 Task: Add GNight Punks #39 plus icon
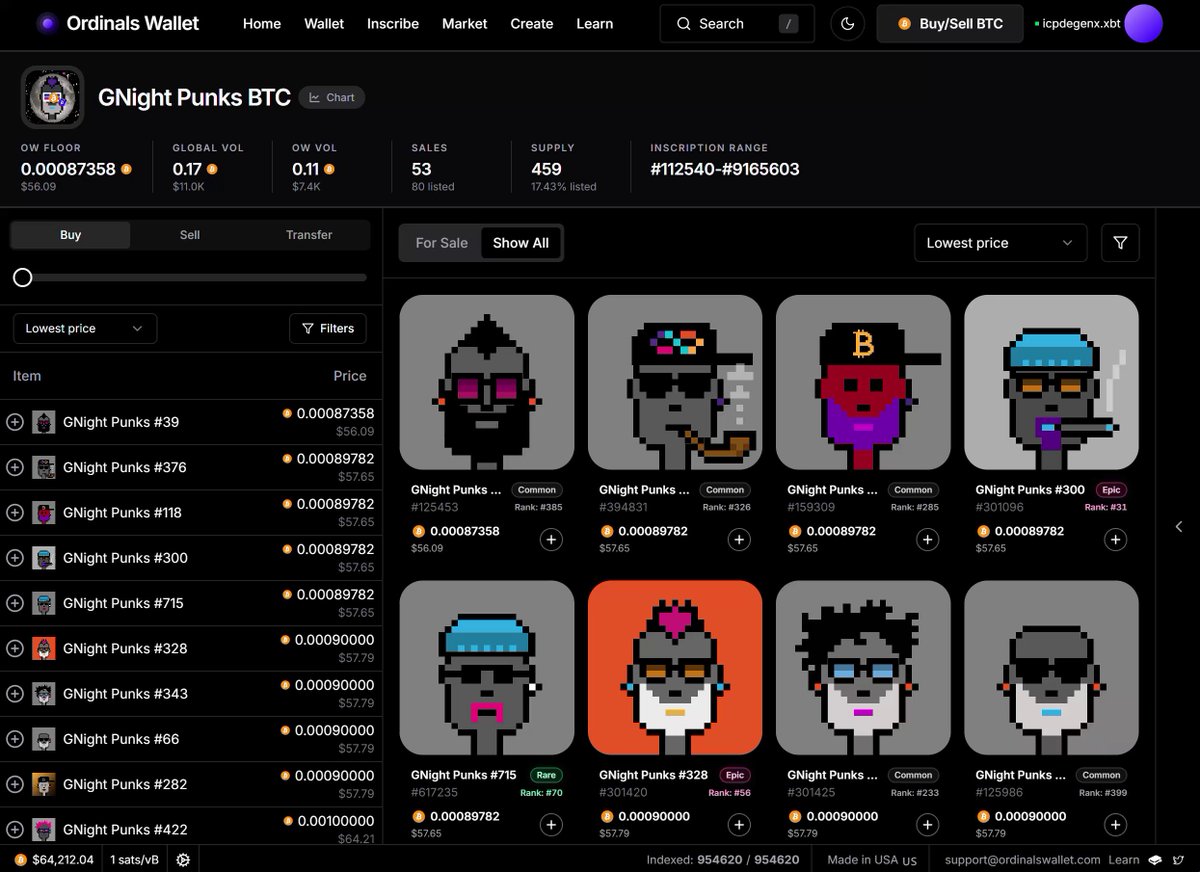pos(15,422)
